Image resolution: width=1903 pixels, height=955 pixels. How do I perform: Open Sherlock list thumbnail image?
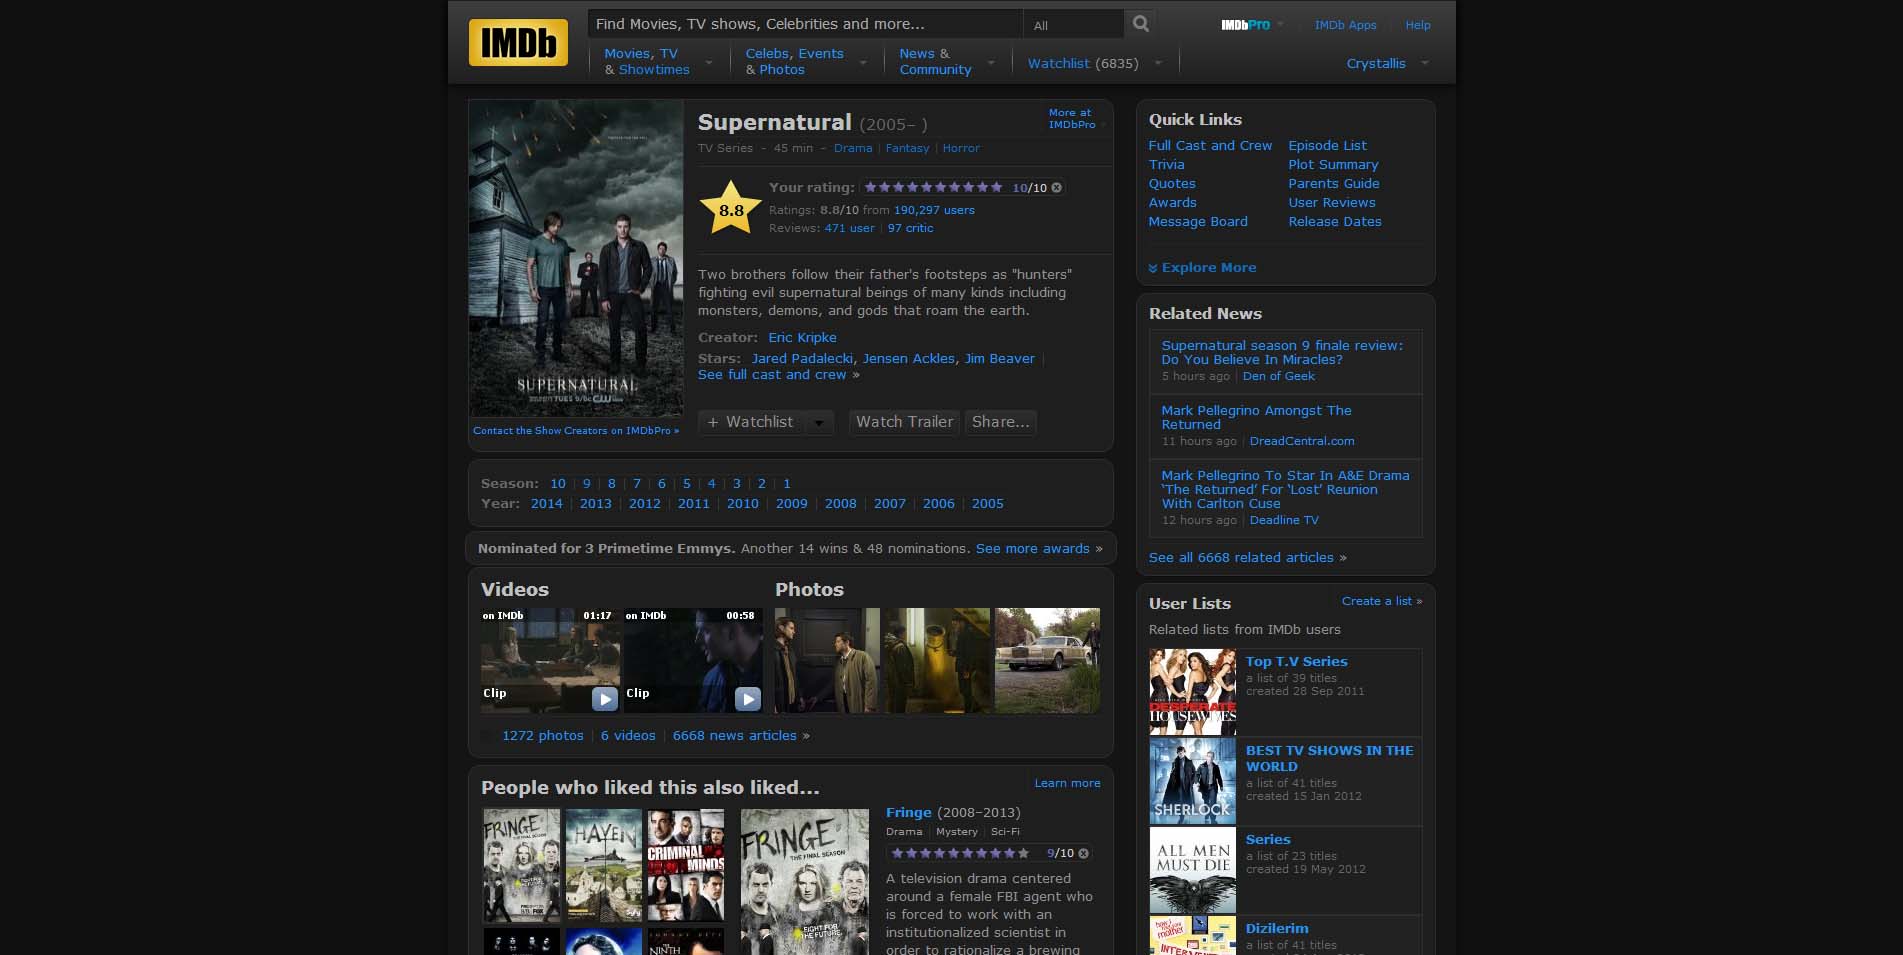(x=1192, y=781)
